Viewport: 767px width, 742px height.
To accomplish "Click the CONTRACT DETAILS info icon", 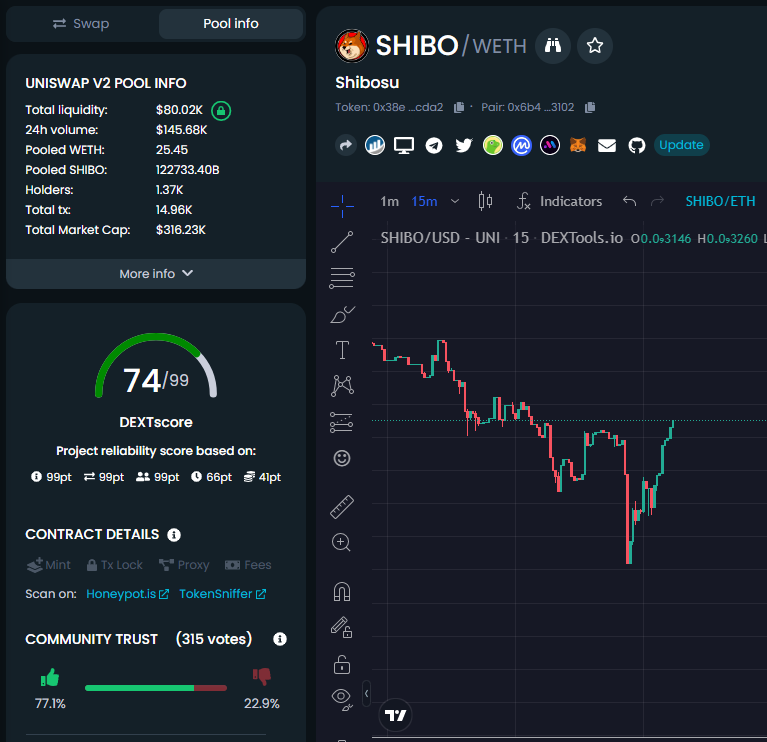I will (x=174, y=535).
